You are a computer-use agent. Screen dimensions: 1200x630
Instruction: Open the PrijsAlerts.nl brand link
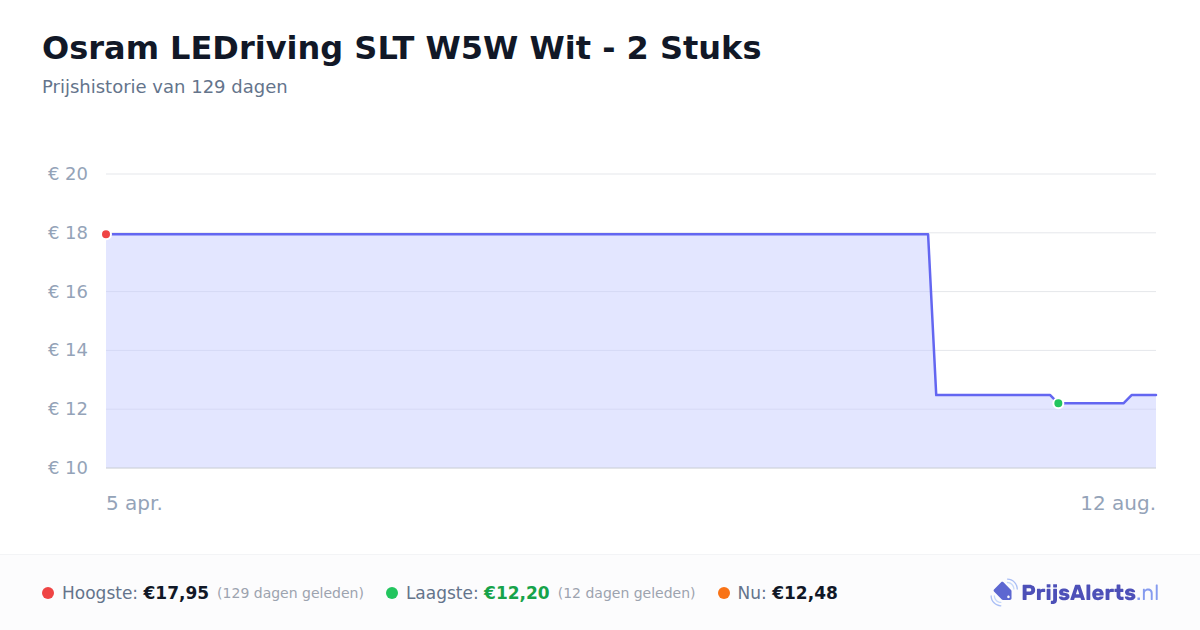[x=1074, y=593]
